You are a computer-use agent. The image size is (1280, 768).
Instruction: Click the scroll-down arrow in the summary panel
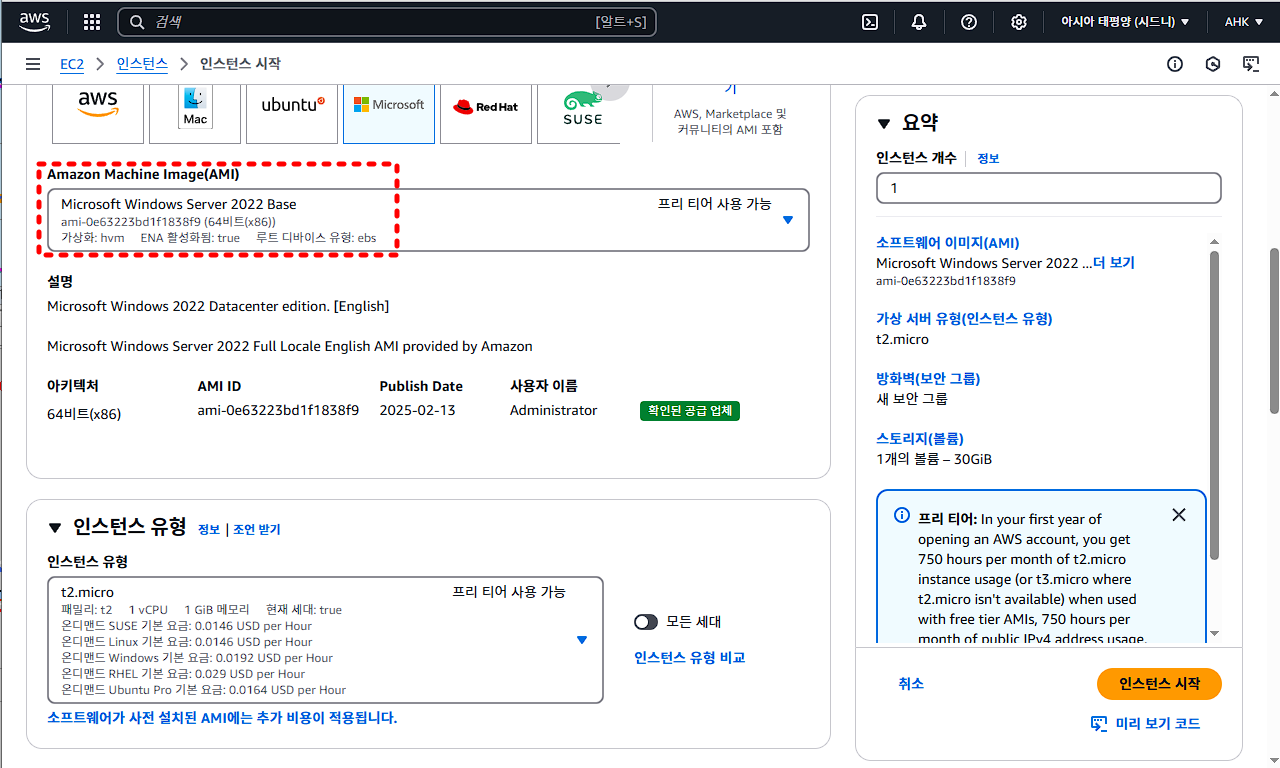coord(1215,632)
